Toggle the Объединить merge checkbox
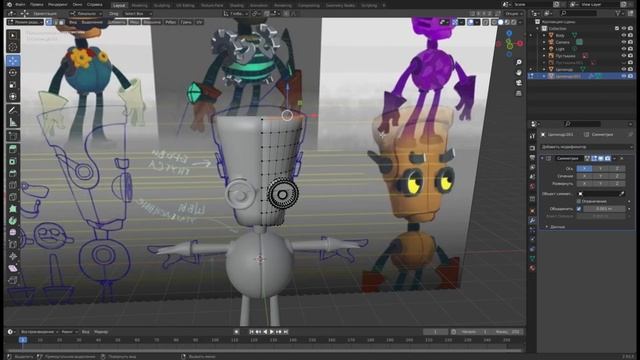The width and height of the screenshot is (640, 360). [579, 209]
